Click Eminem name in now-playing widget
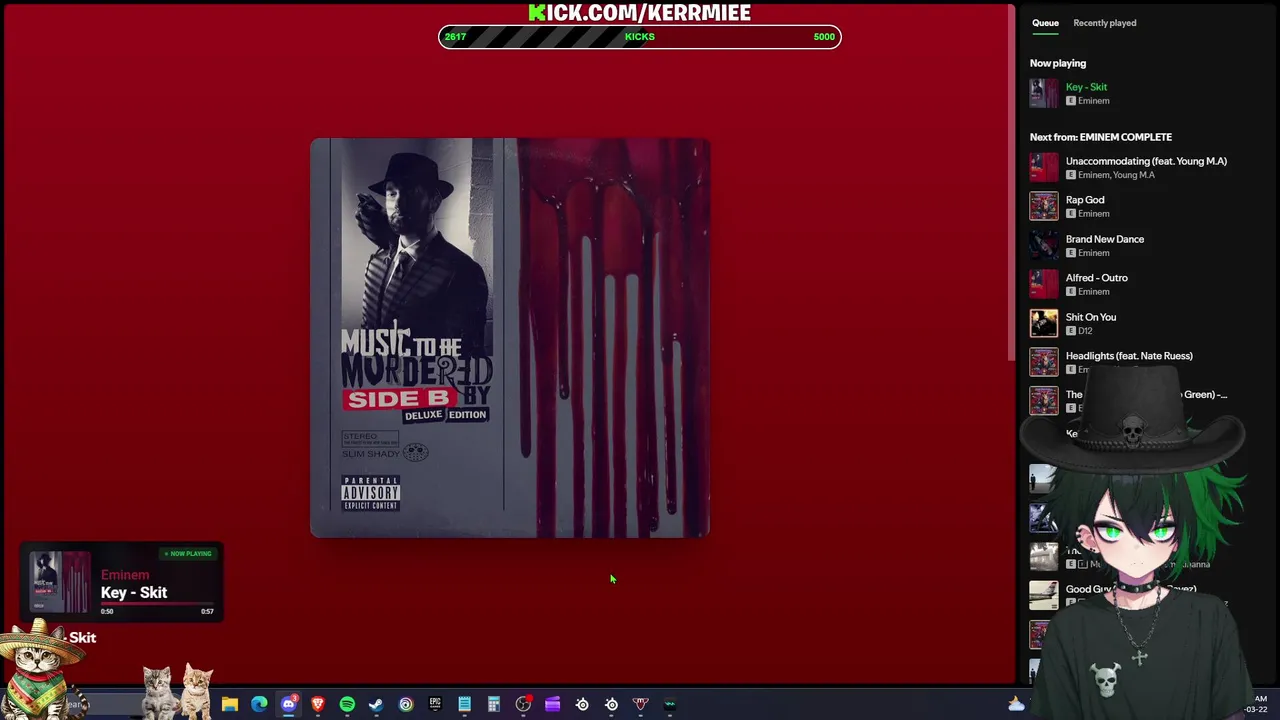Image resolution: width=1280 pixels, height=720 pixels. [x=125, y=575]
